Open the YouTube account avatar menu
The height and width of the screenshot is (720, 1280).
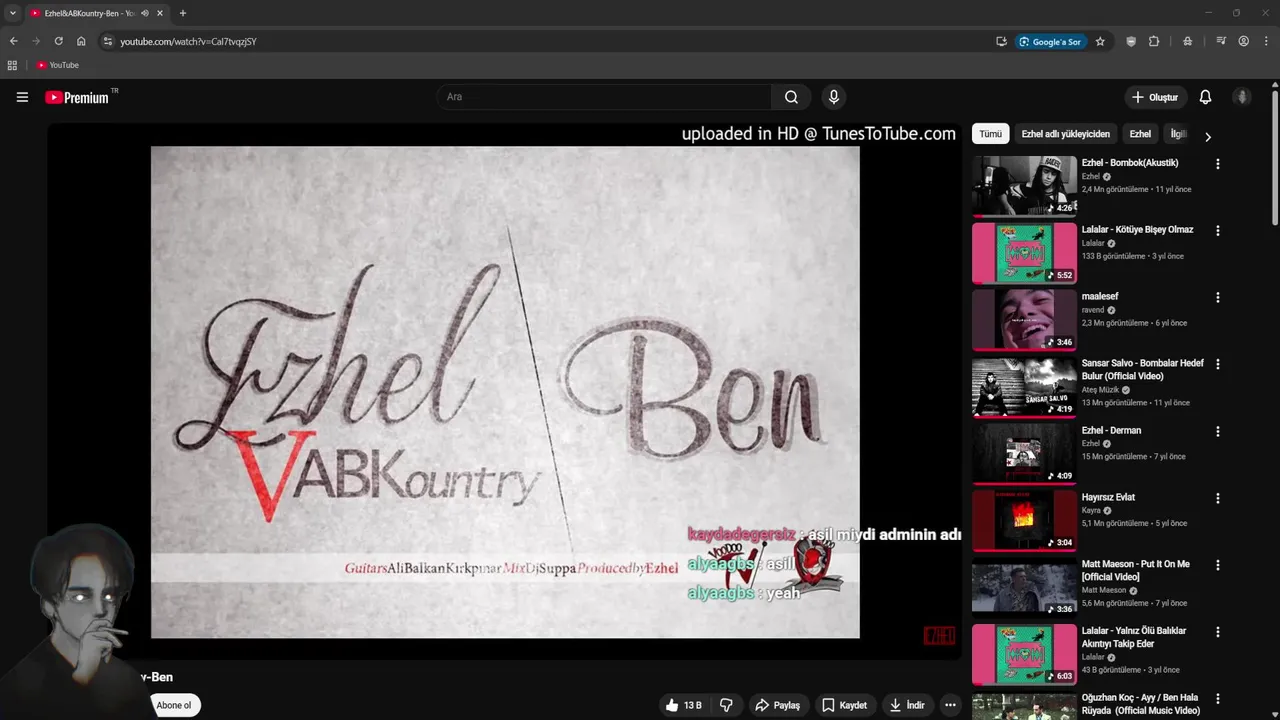click(1242, 97)
